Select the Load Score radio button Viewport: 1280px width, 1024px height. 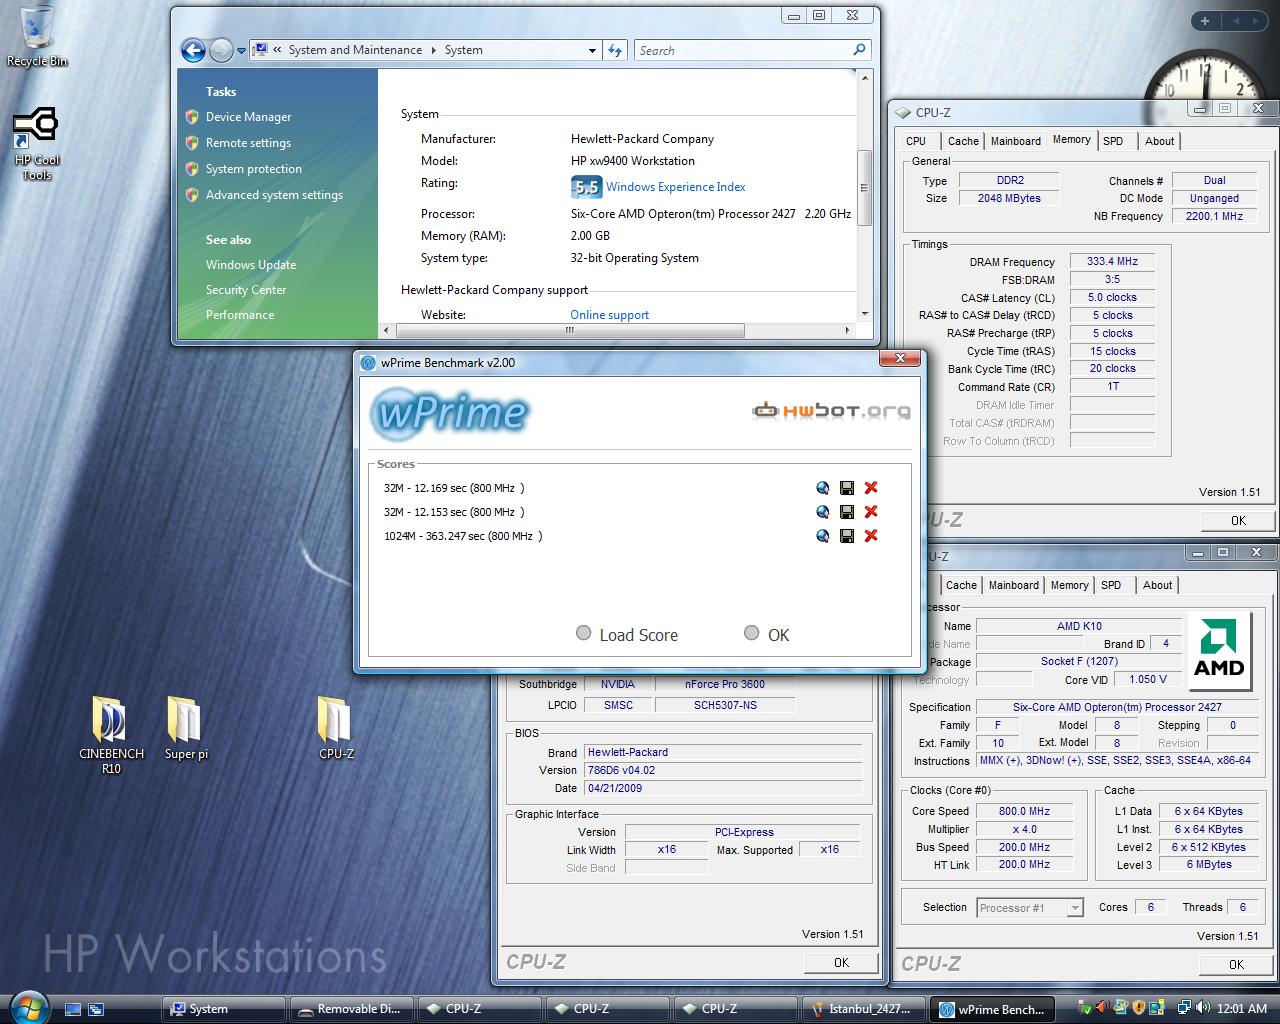(584, 633)
